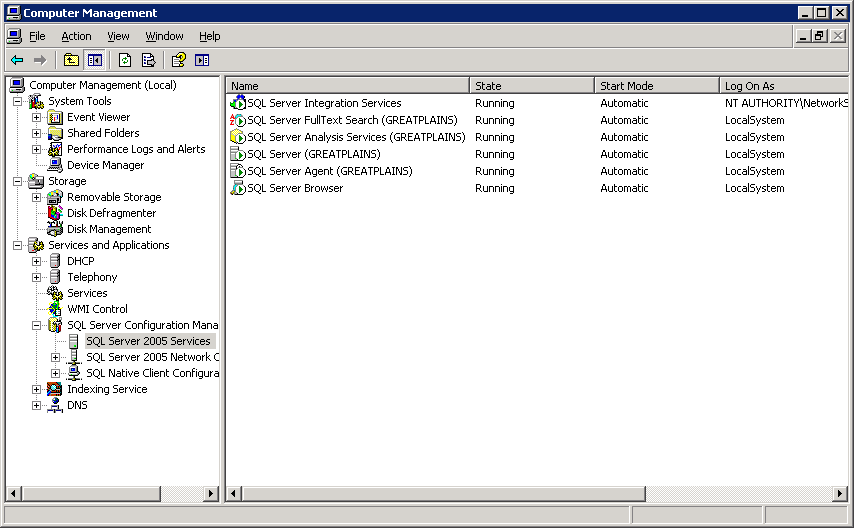Screen dimensions: 854x528
Task: Select Computer Management (Local) root node
Action: (103, 85)
